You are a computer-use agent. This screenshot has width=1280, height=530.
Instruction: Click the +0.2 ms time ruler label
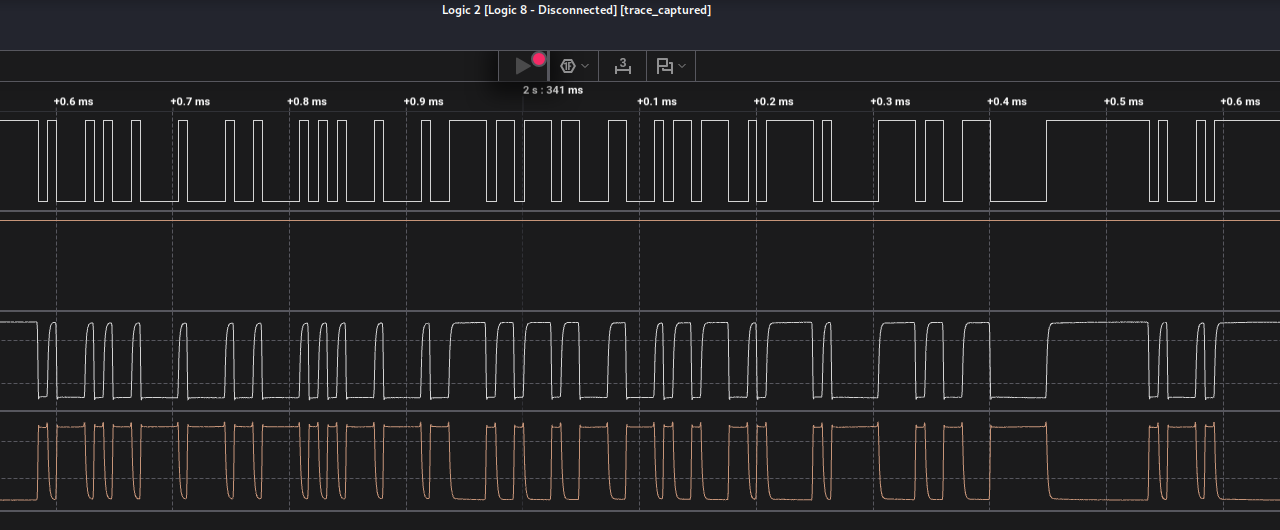tap(774, 102)
